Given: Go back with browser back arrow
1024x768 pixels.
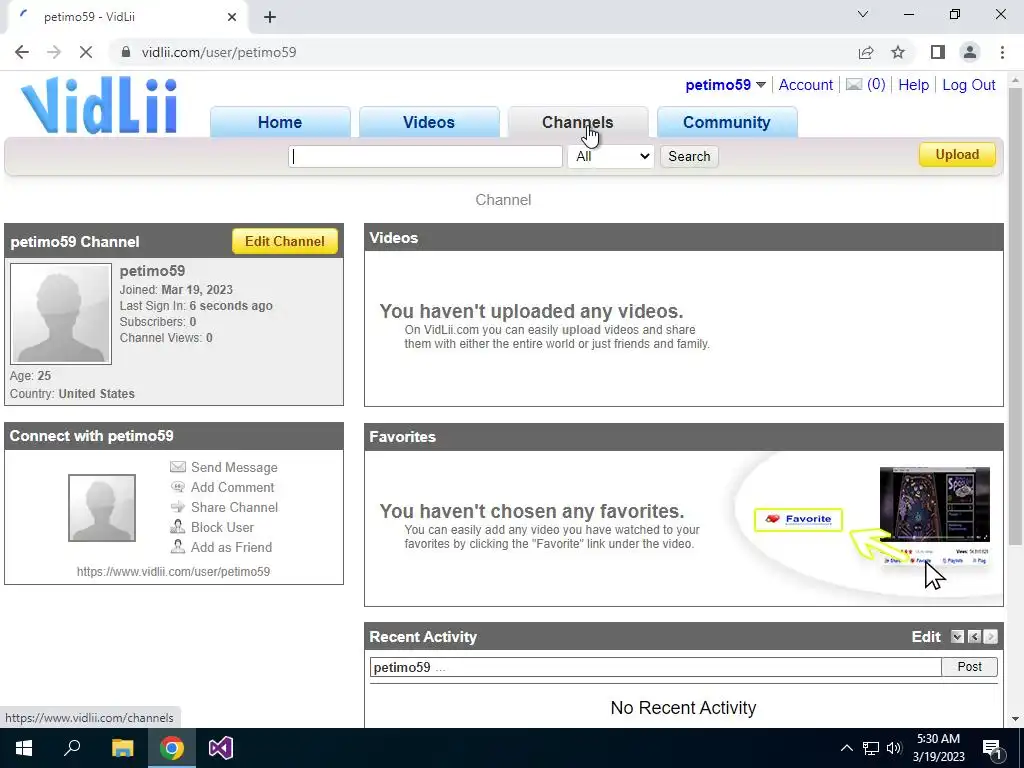Looking at the screenshot, I should point(22,52).
